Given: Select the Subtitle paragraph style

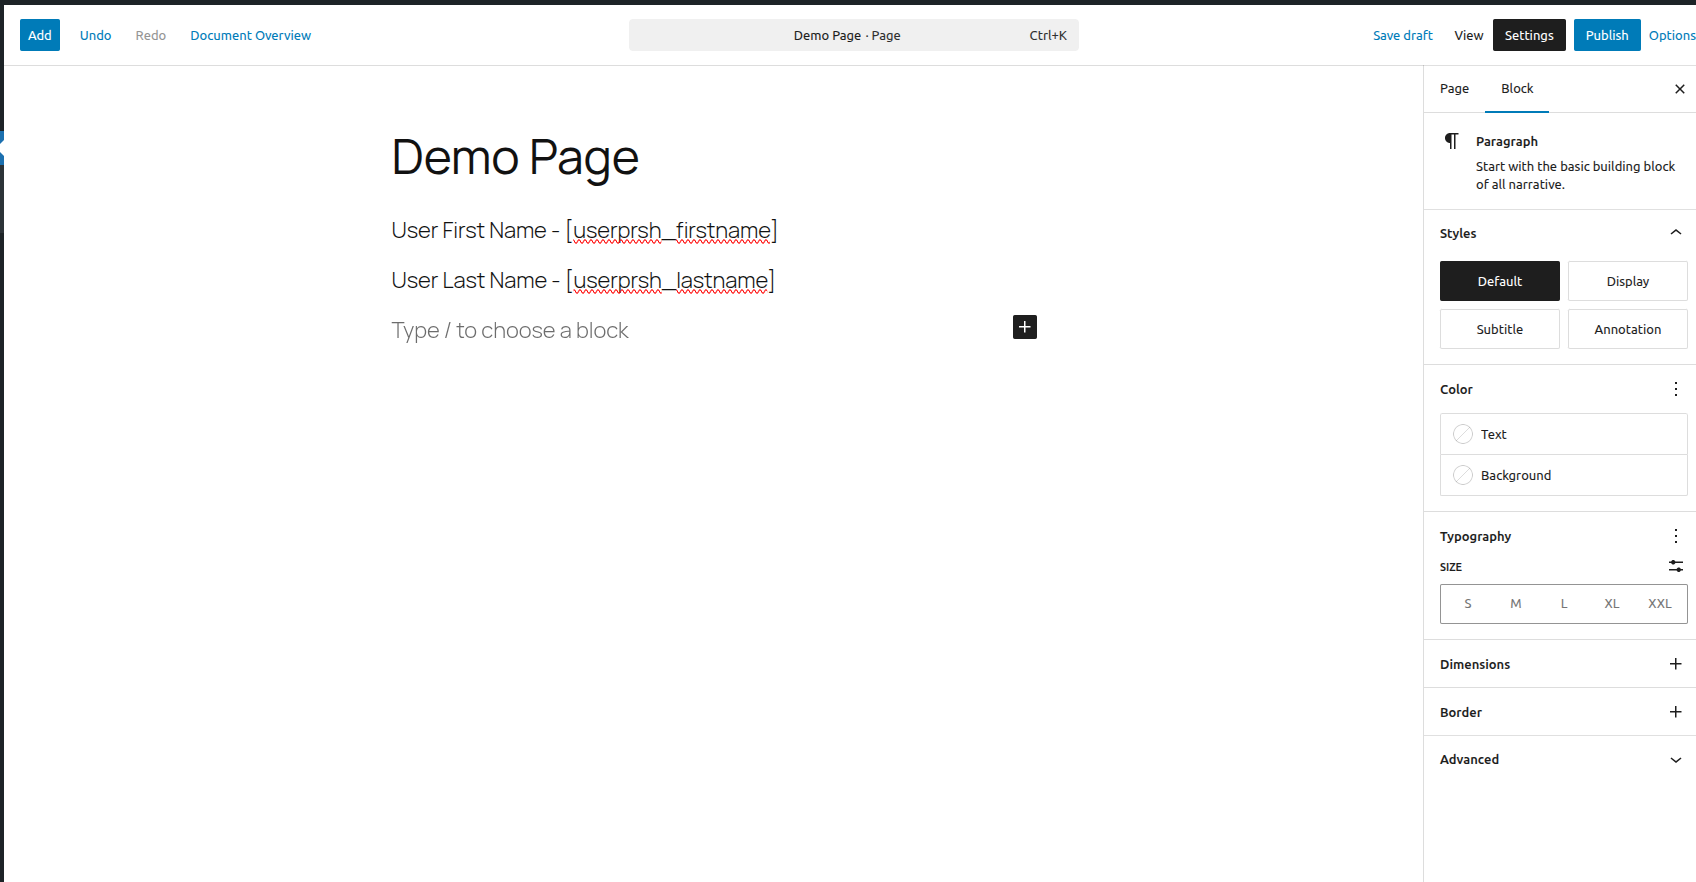Looking at the screenshot, I should 1499,329.
